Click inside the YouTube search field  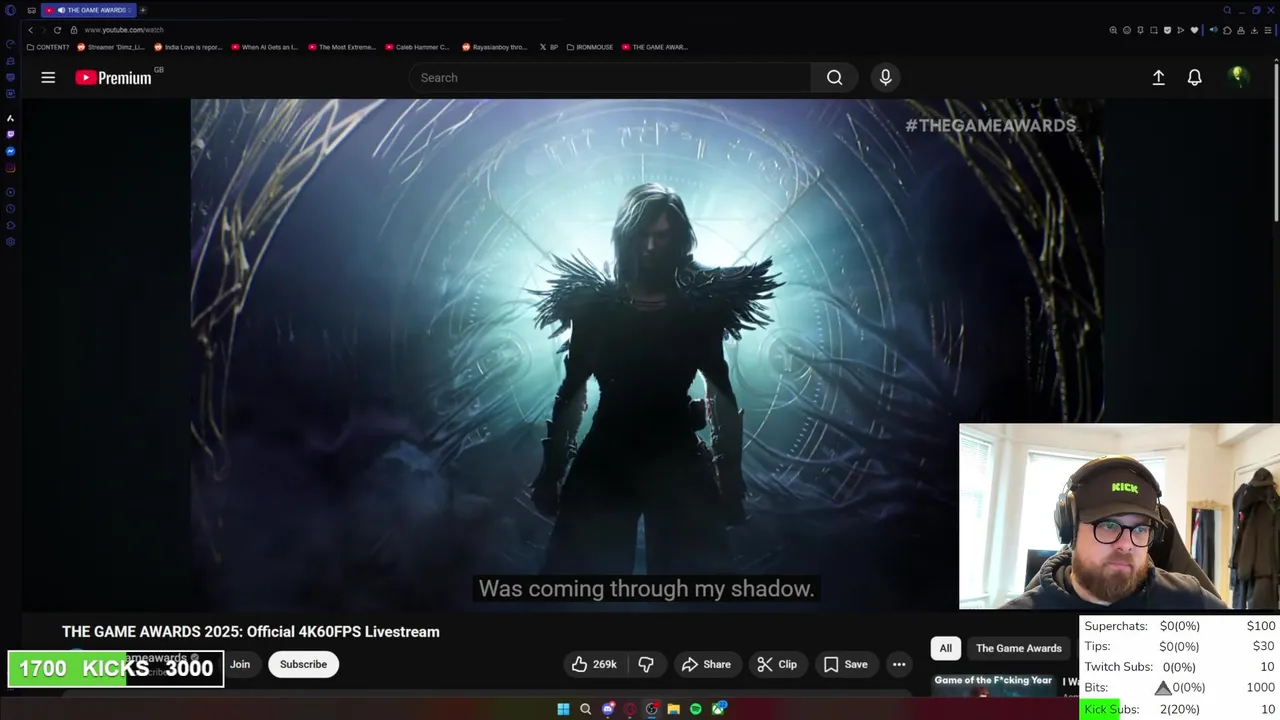(x=610, y=77)
